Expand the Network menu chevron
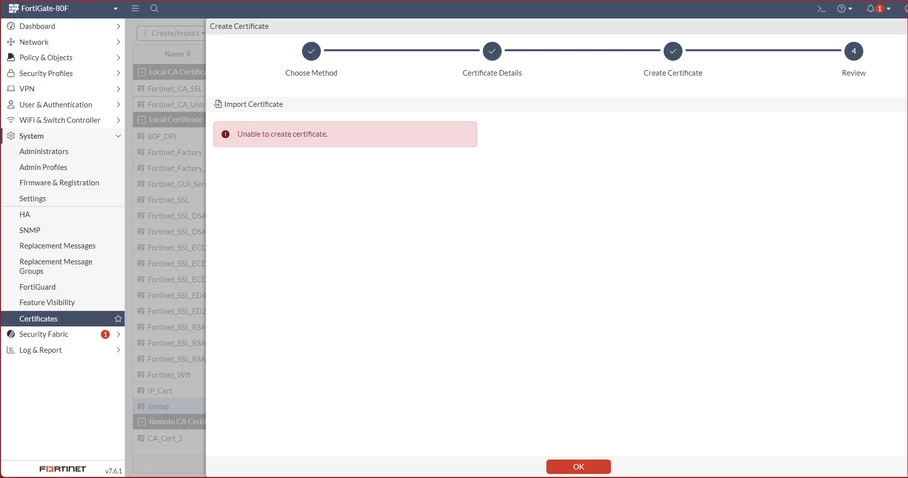The width and height of the screenshot is (908, 478). (x=118, y=42)
